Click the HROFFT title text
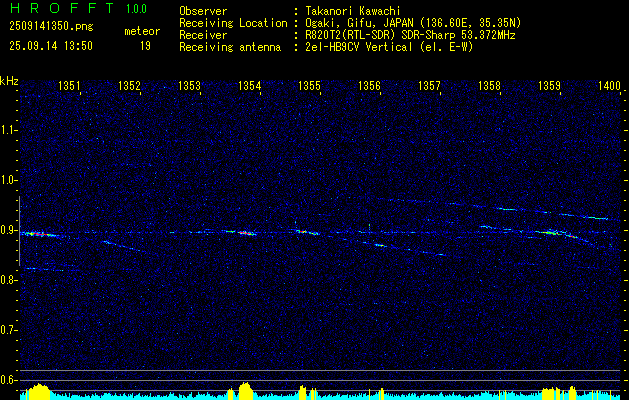The image size is (629, 400). 62,8
